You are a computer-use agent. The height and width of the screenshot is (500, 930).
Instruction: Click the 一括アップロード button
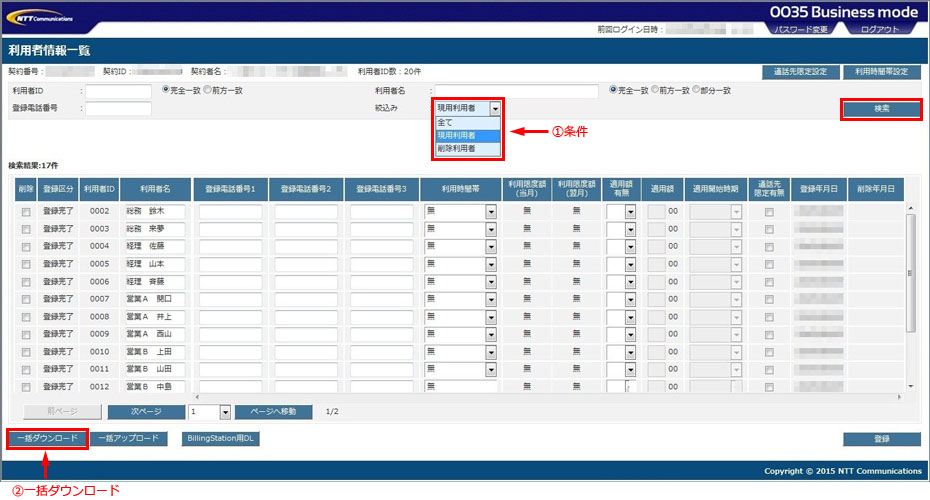click(129, 438)
